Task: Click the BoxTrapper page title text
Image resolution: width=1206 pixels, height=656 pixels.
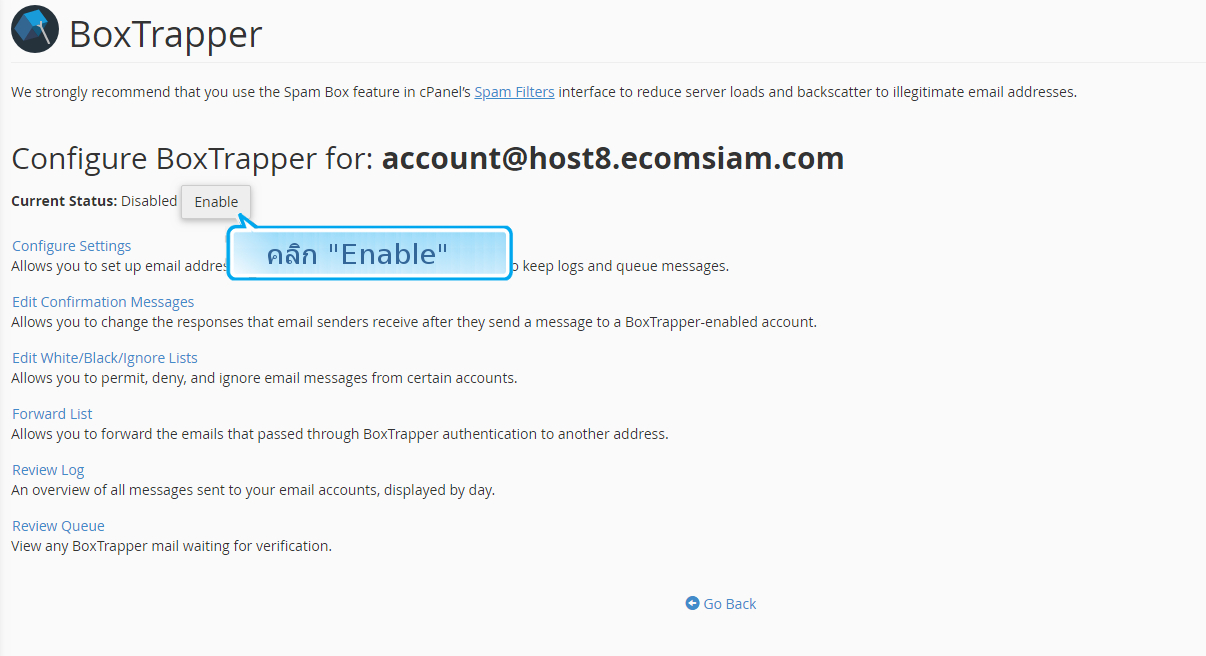Action: click(x=165, y=34)
